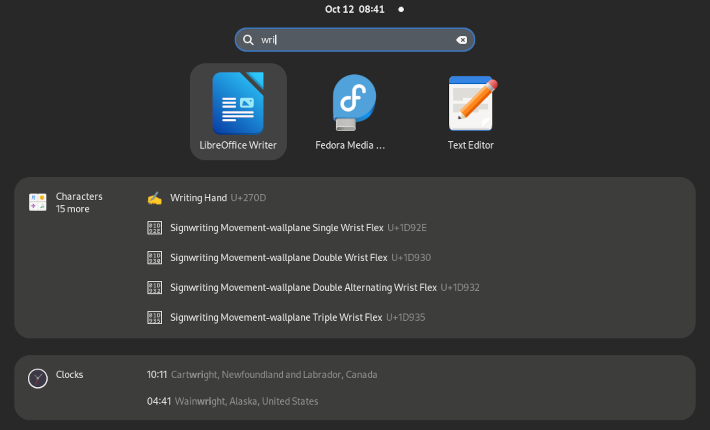The height and width of the screenshot is (430, 710).
Task: Click the Clocks provider label
Action: 70,375
